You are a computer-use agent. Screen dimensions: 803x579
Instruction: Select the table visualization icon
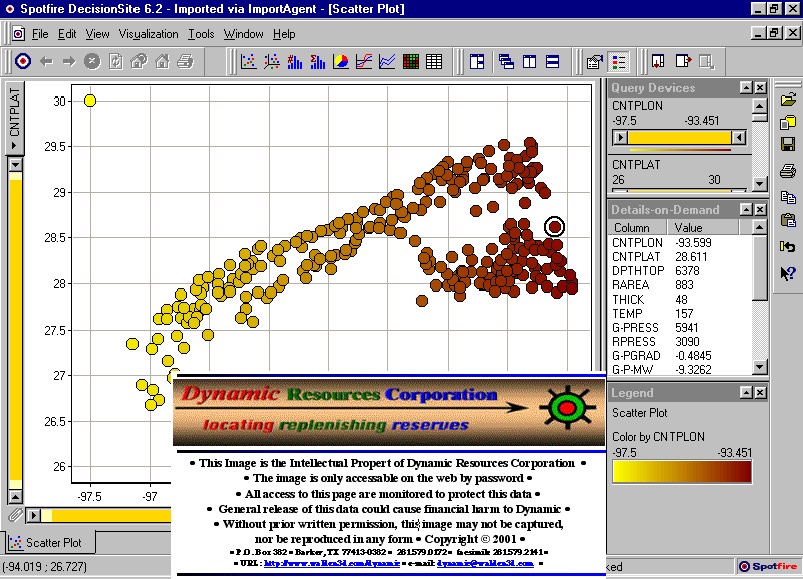tap(434, 62)
